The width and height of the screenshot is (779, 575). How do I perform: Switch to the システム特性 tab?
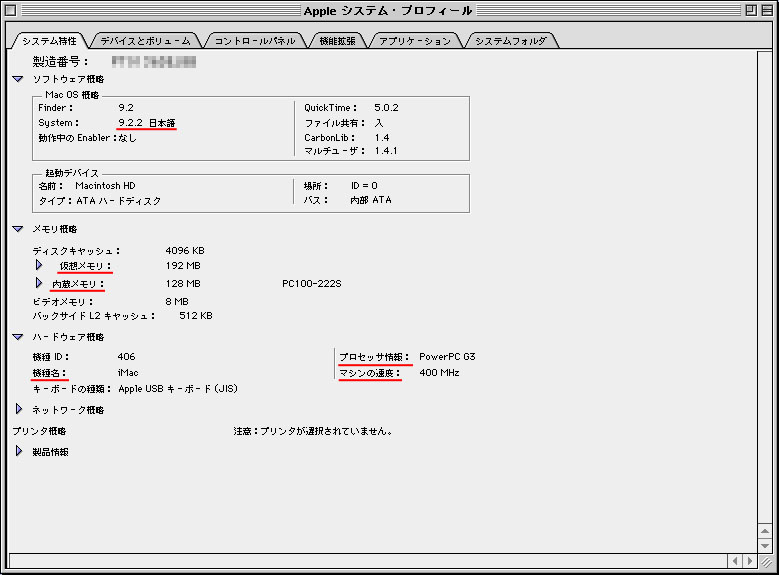click(49, 41)
